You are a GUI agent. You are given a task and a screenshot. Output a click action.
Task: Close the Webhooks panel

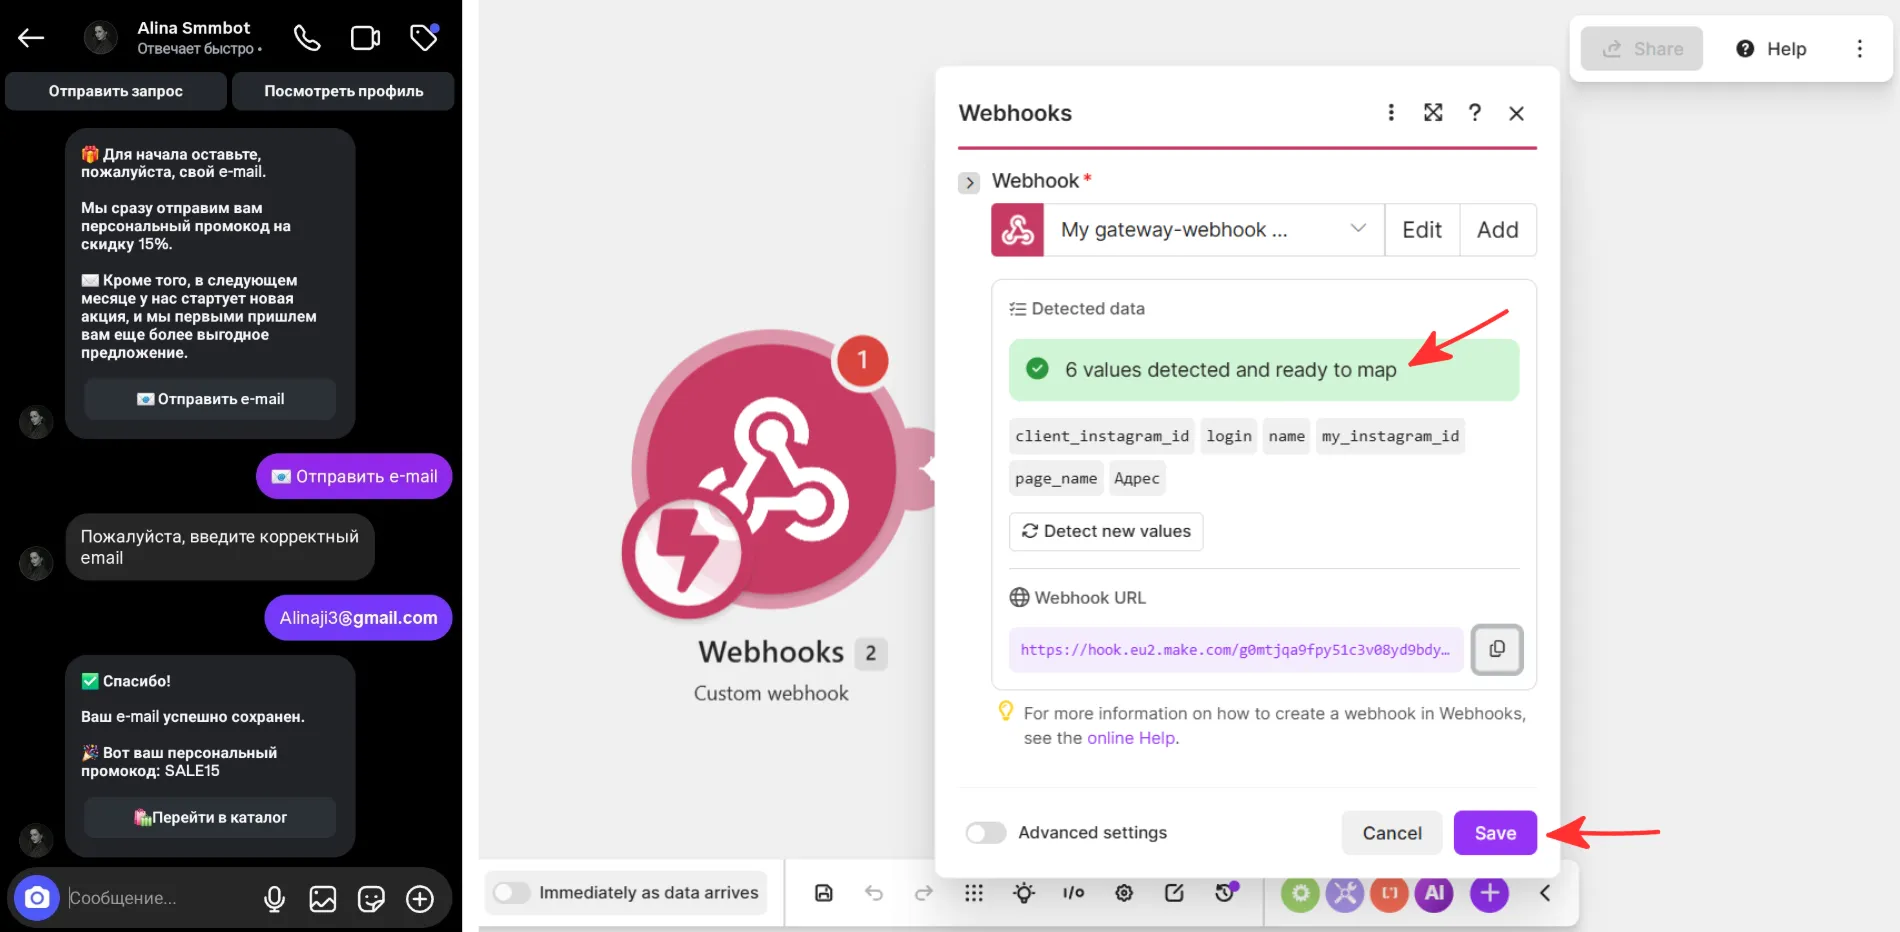point(1517,113)
